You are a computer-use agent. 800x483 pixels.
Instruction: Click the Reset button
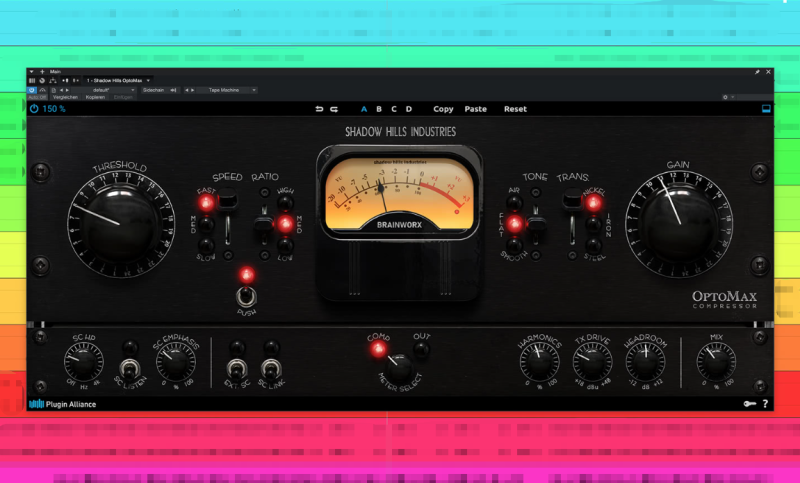(x=515, y=109)
